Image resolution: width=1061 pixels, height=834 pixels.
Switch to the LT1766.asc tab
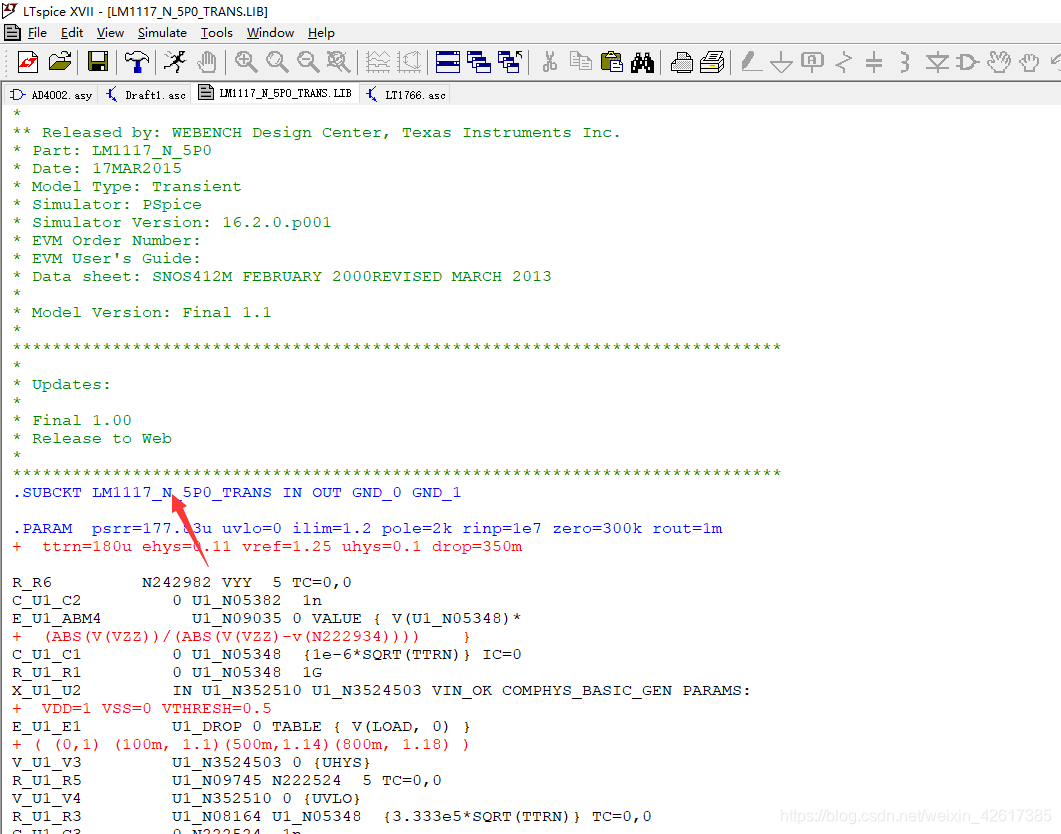[406, 95]
